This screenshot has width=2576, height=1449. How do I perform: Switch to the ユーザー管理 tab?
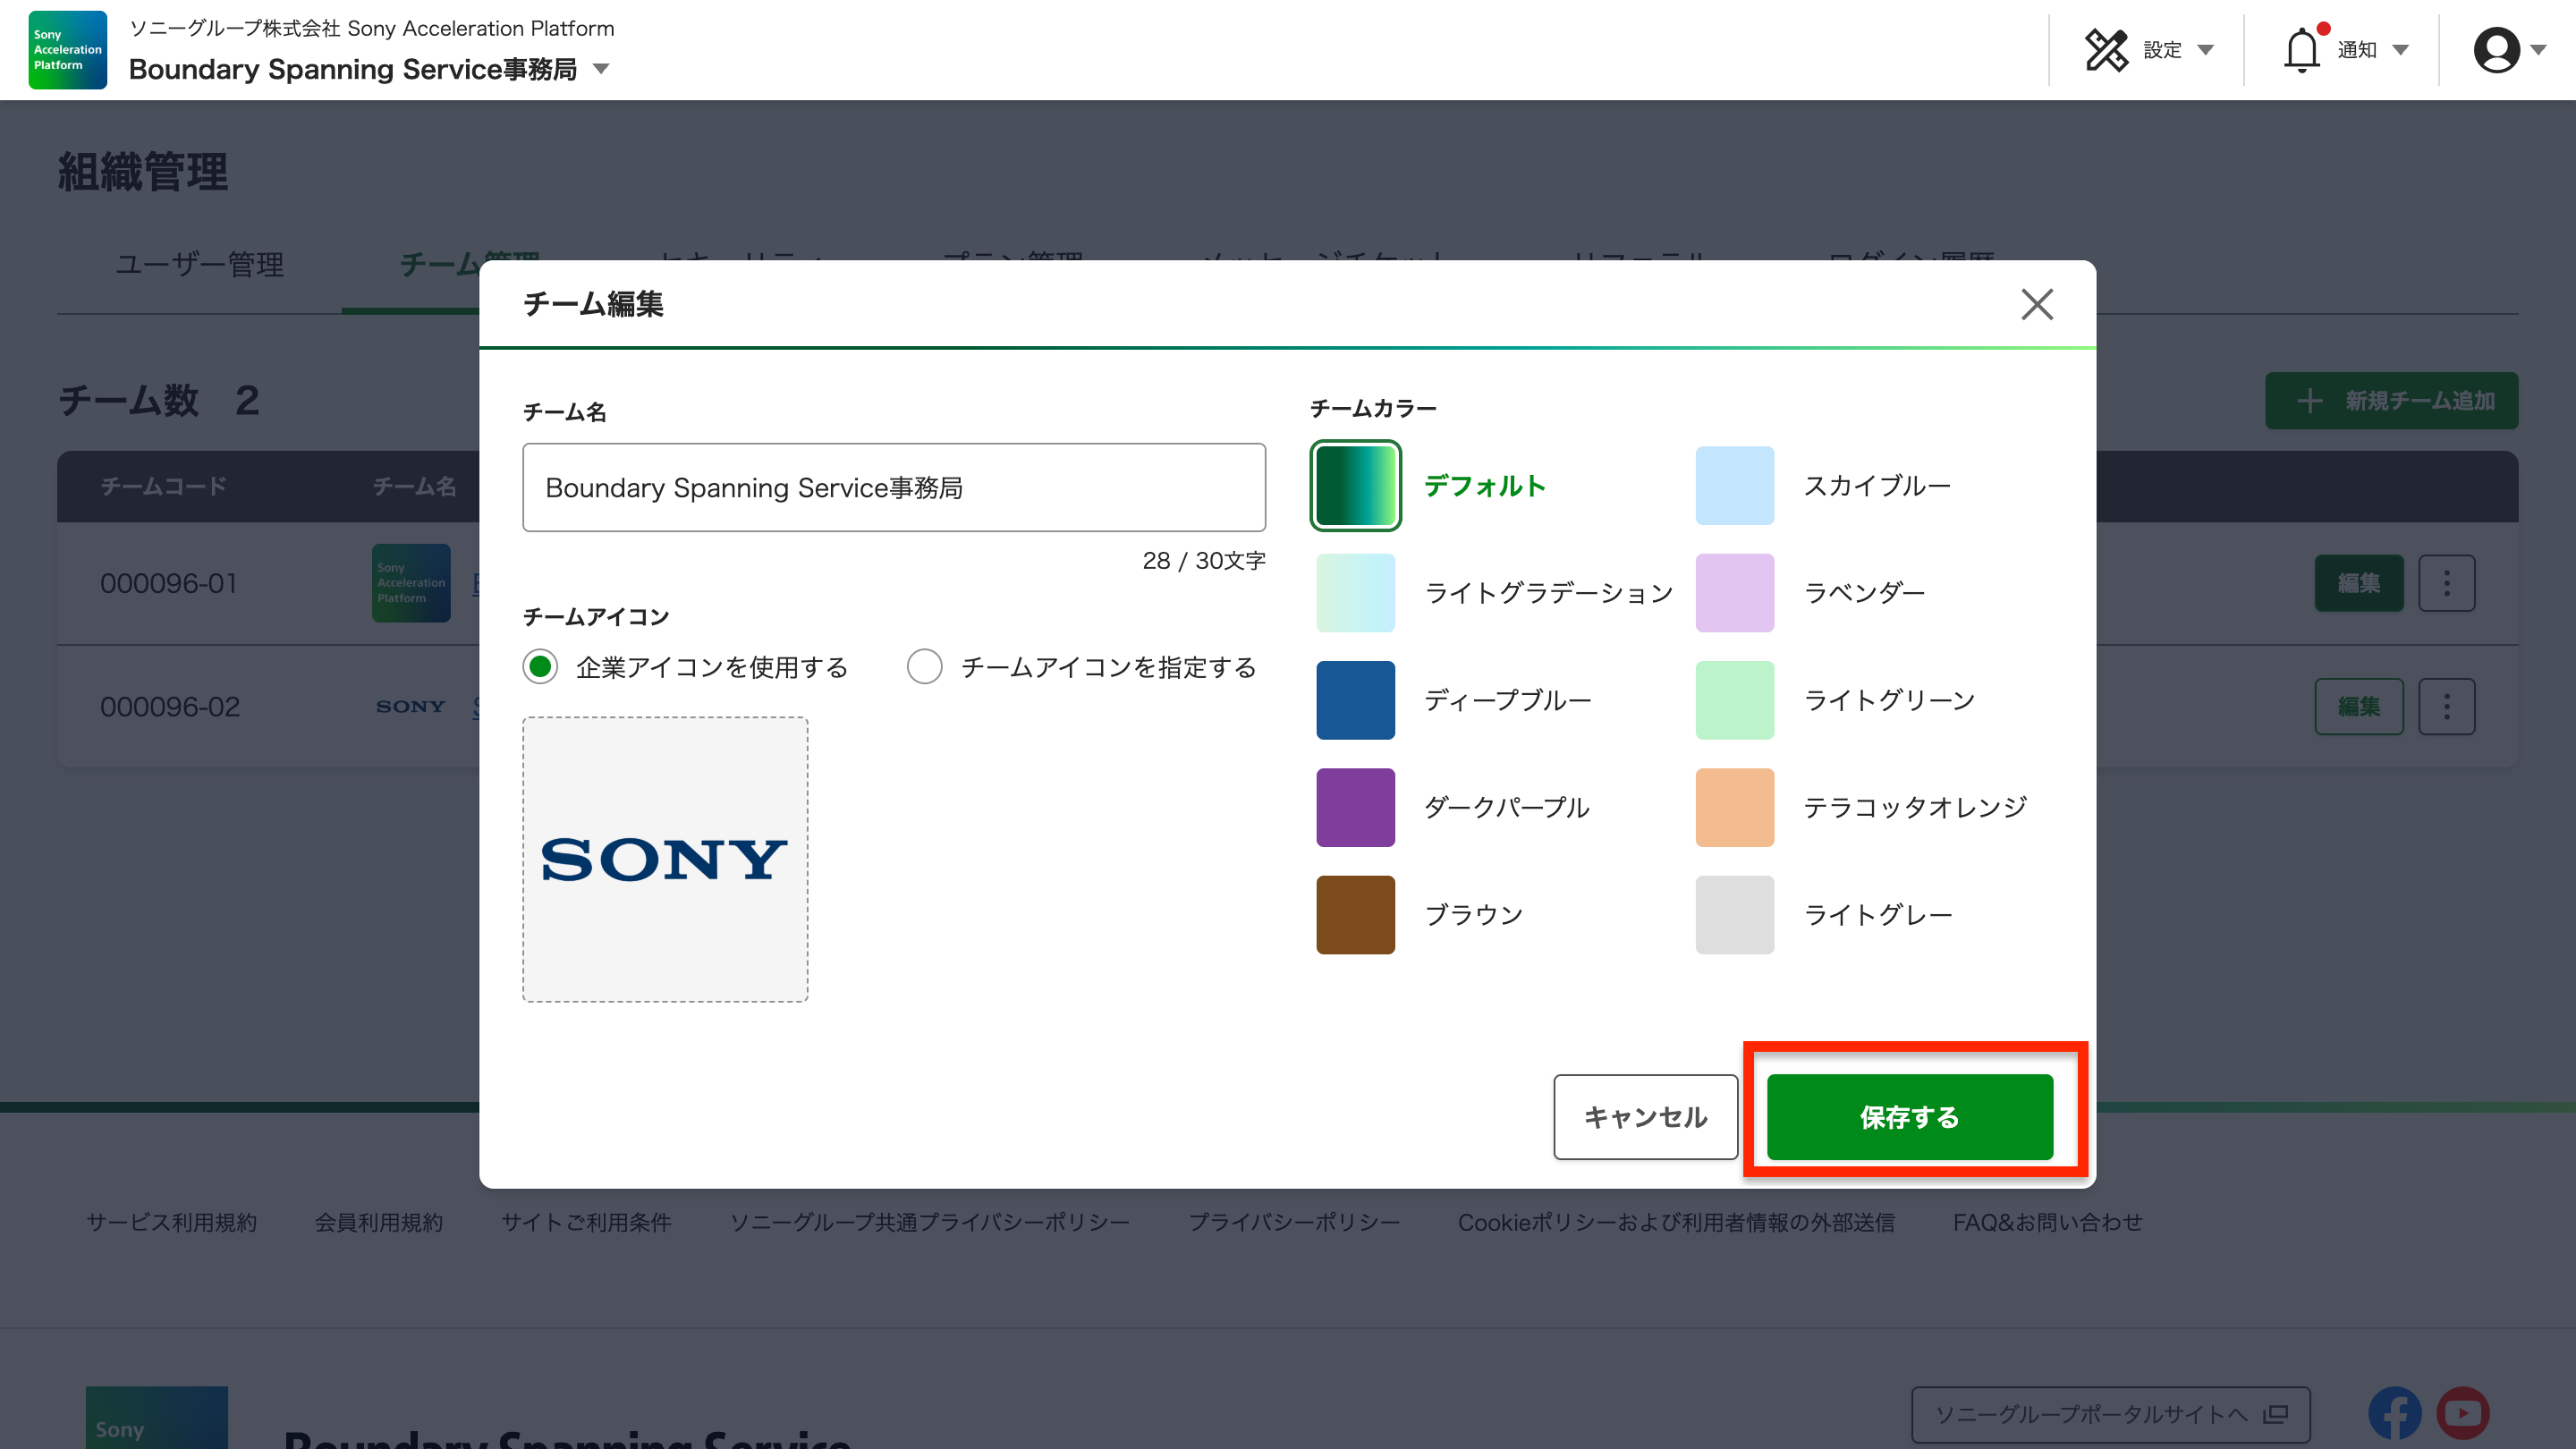point(199,266)
